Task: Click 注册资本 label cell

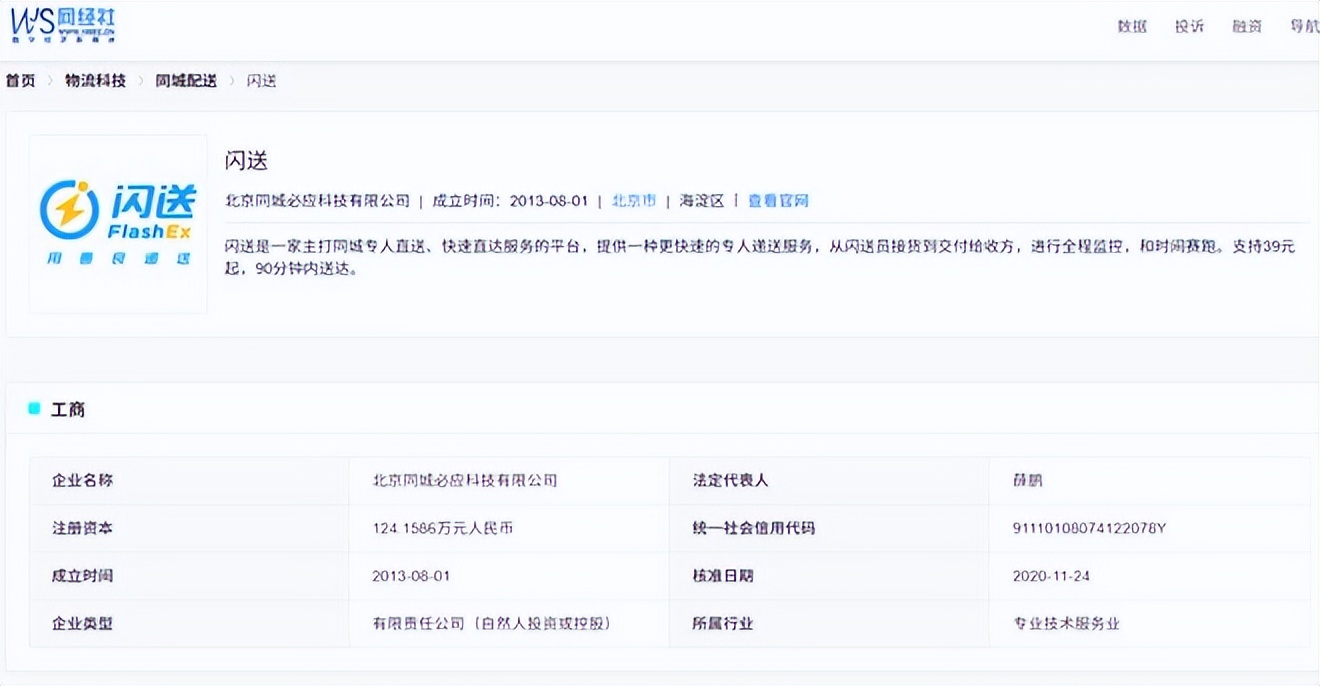Action: [189, 528]
